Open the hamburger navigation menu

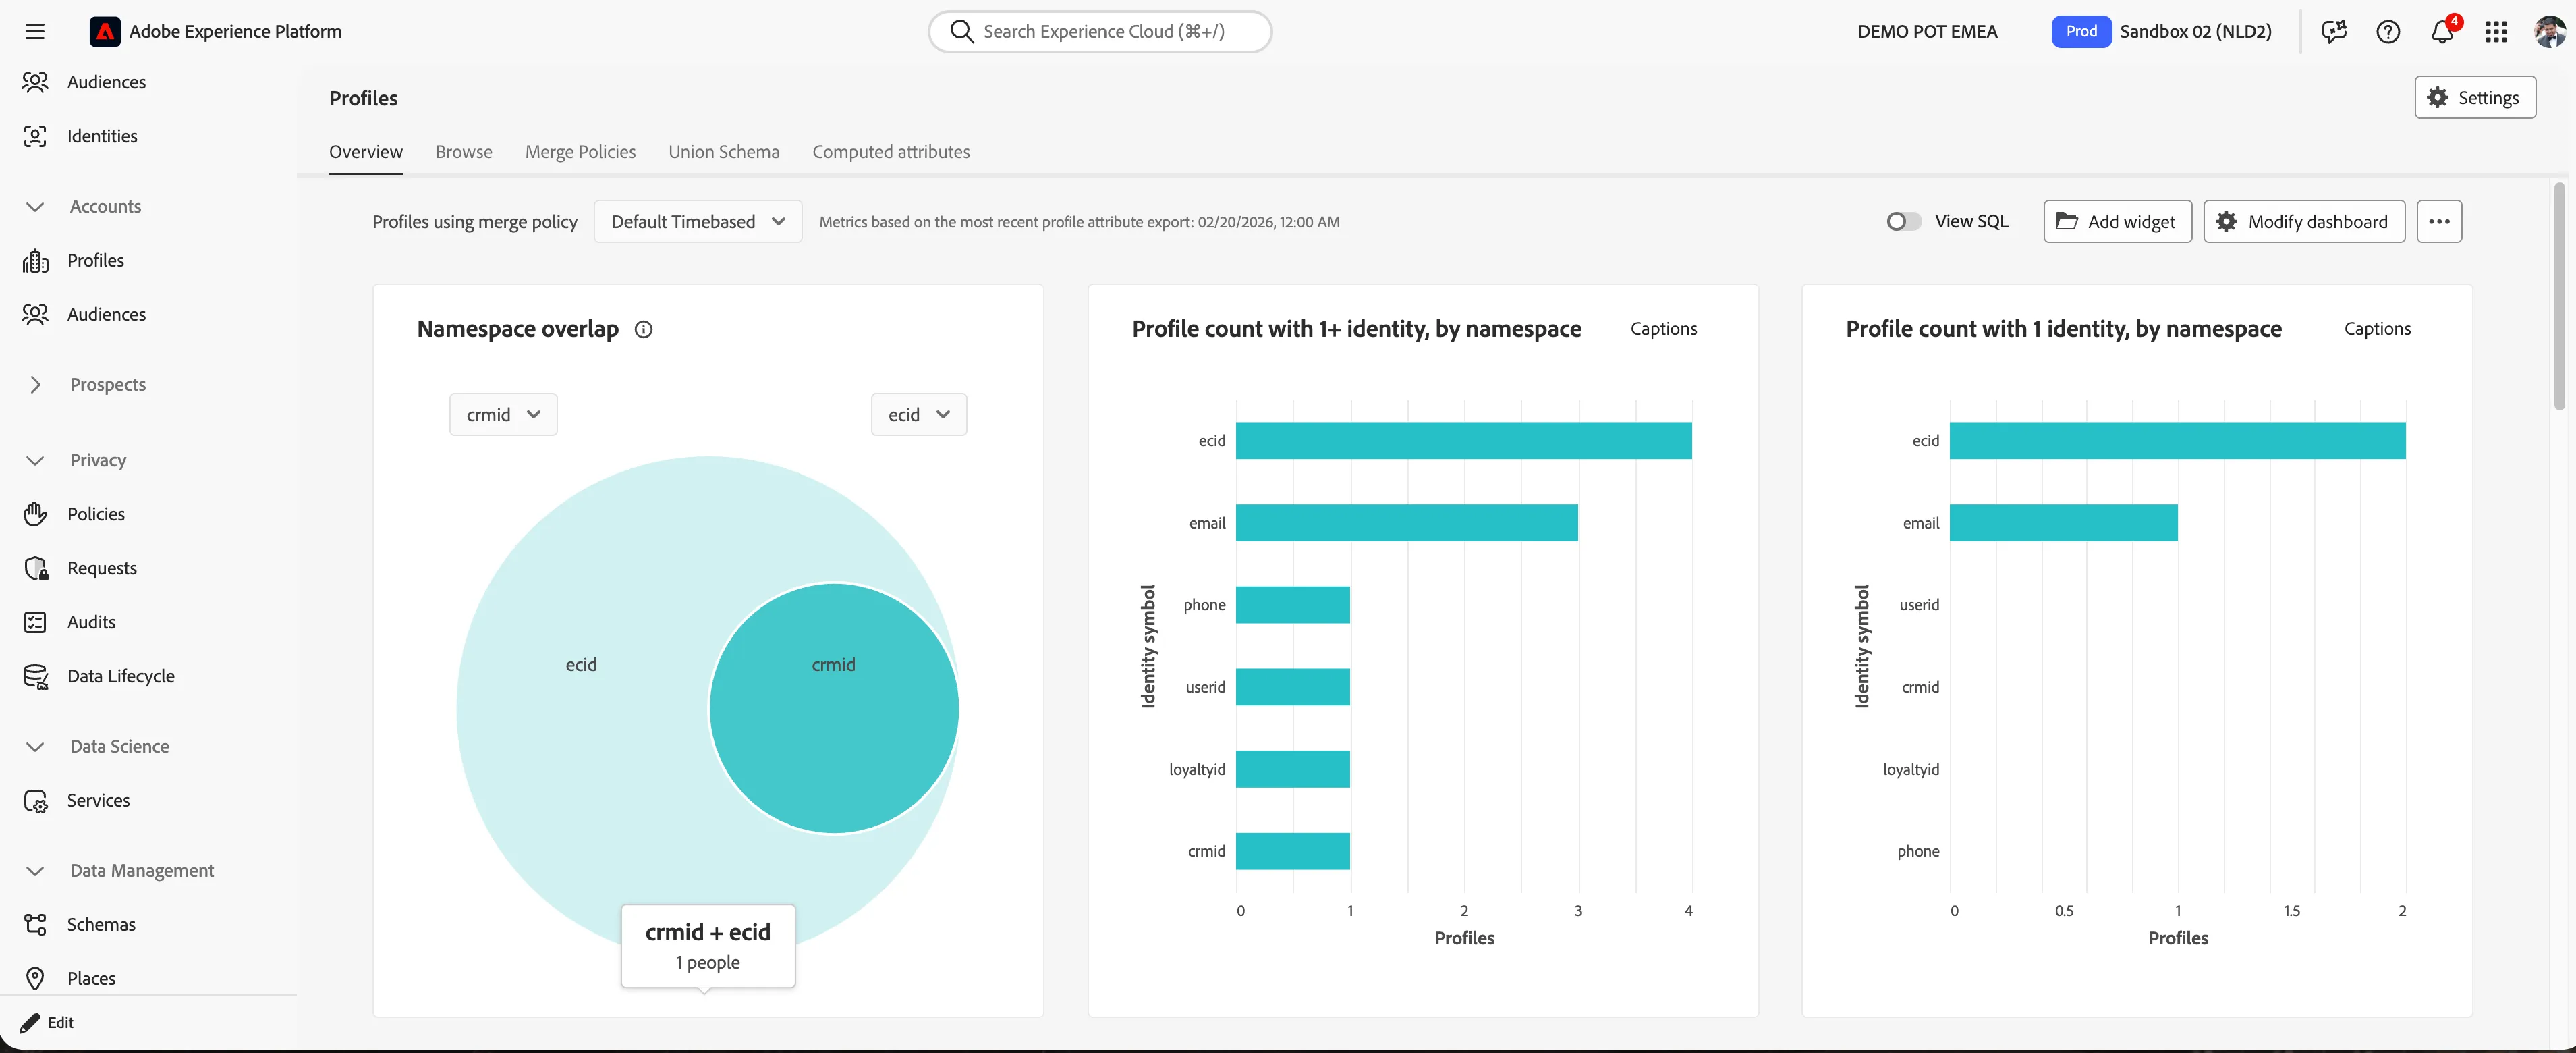click(x=35, y=31)
